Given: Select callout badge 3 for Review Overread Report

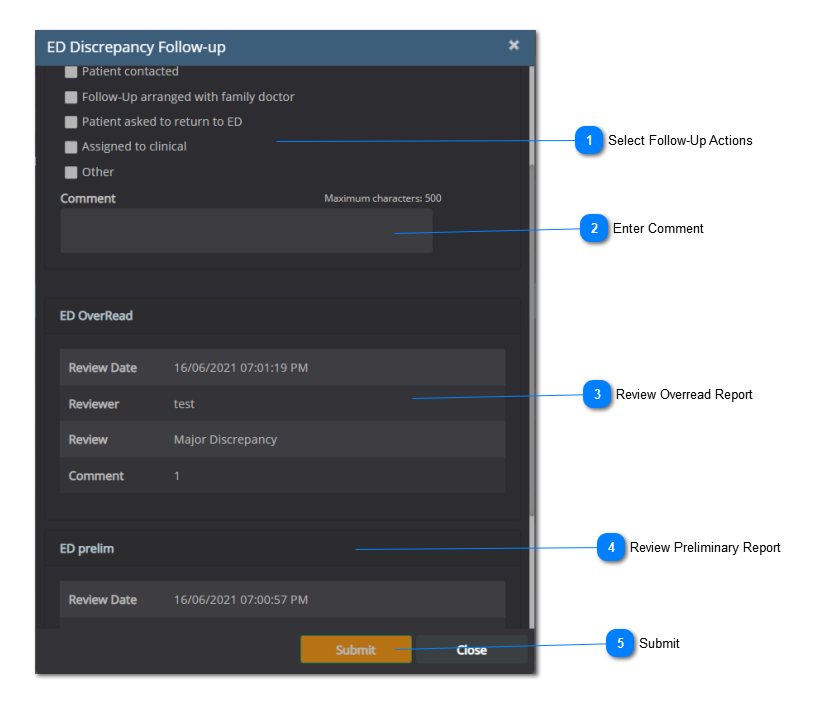Looking at the screenshot, I should [597, 395].
